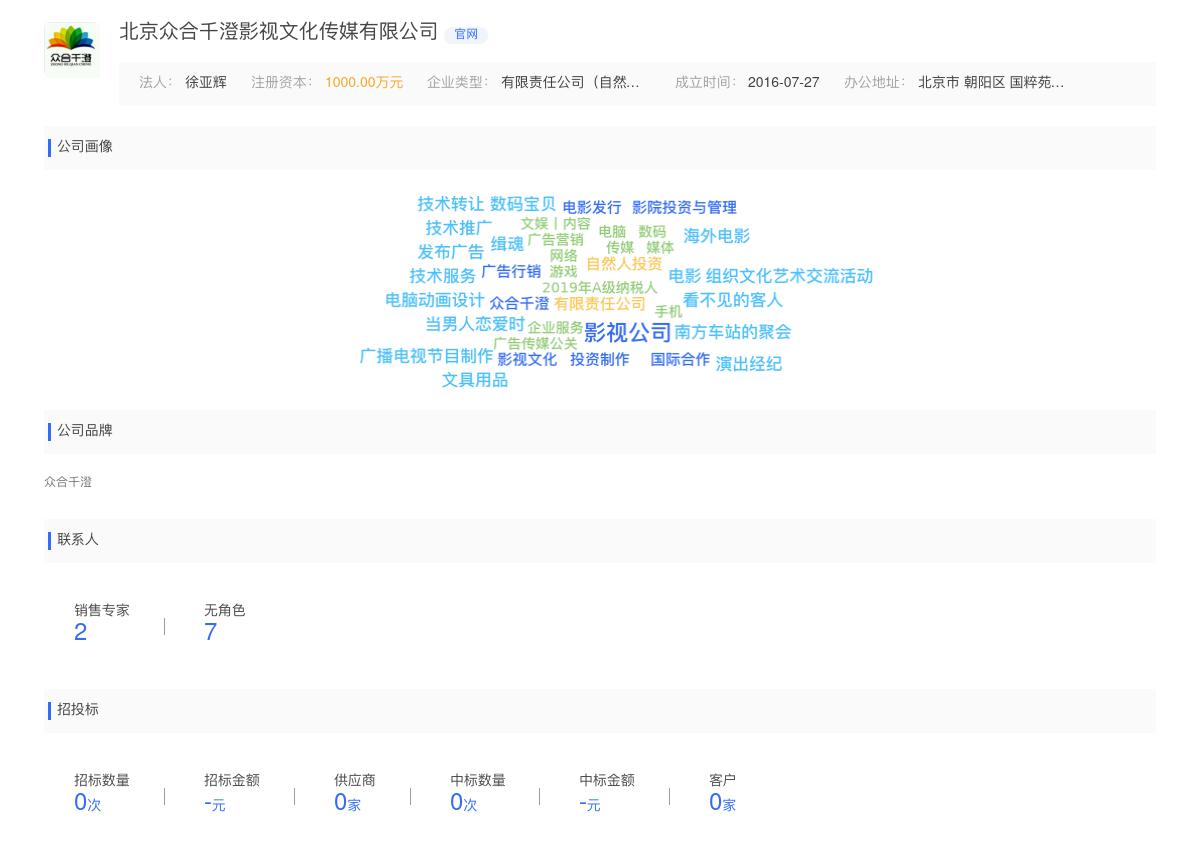1200x861 pixels.
Task: Click the 媒体 word cloud tag
Action: point(660,248)
